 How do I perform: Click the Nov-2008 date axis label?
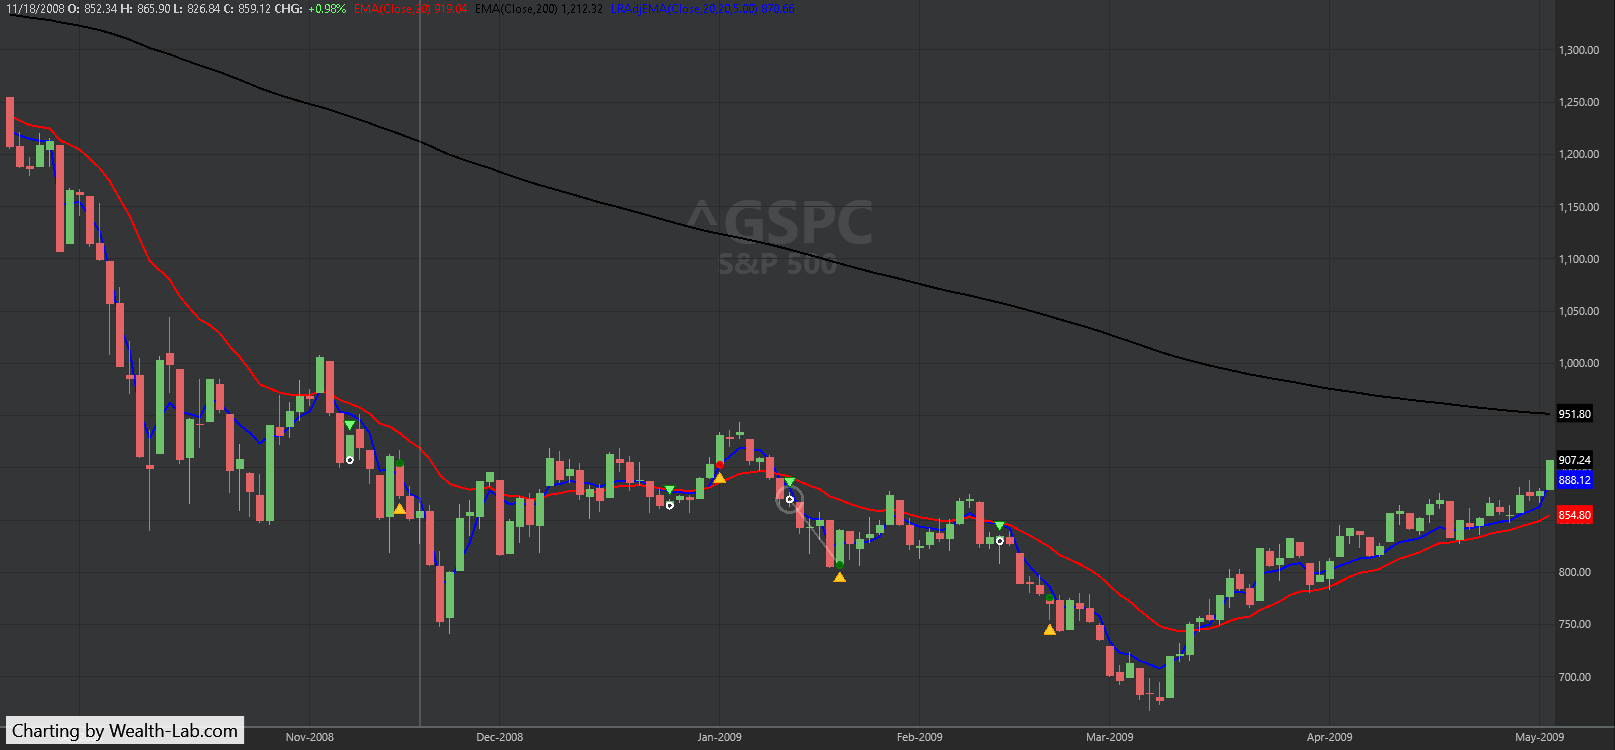[x=310, y=737]
